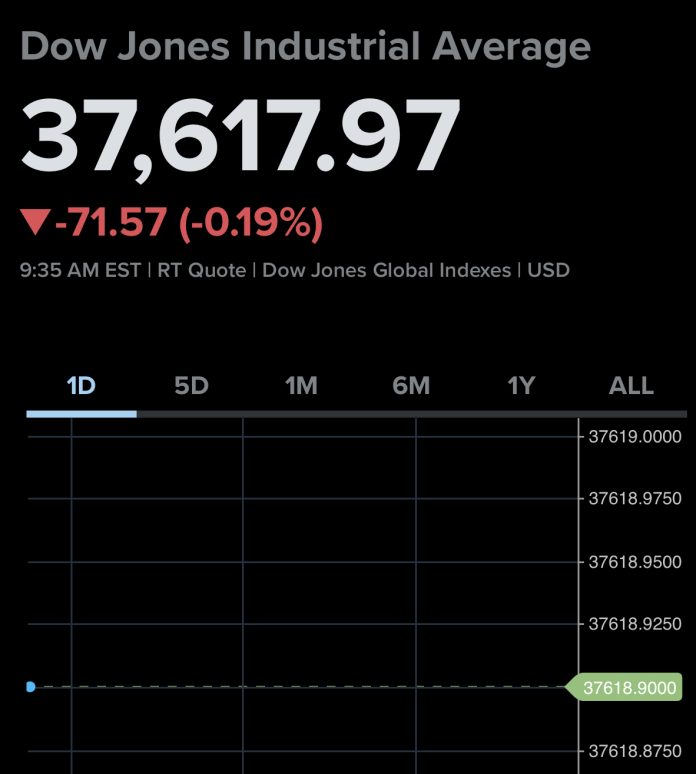Click the USD currency label
696x774 pixels.
click(548, 271)
